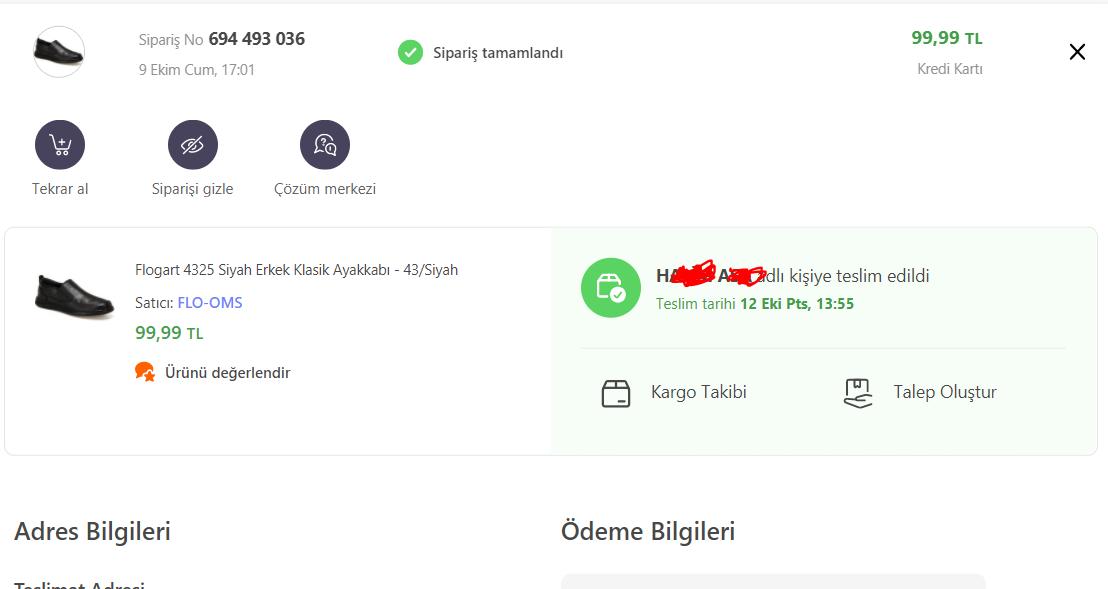Click the Ödeme Bilgileri section heading

coord(648,532)
